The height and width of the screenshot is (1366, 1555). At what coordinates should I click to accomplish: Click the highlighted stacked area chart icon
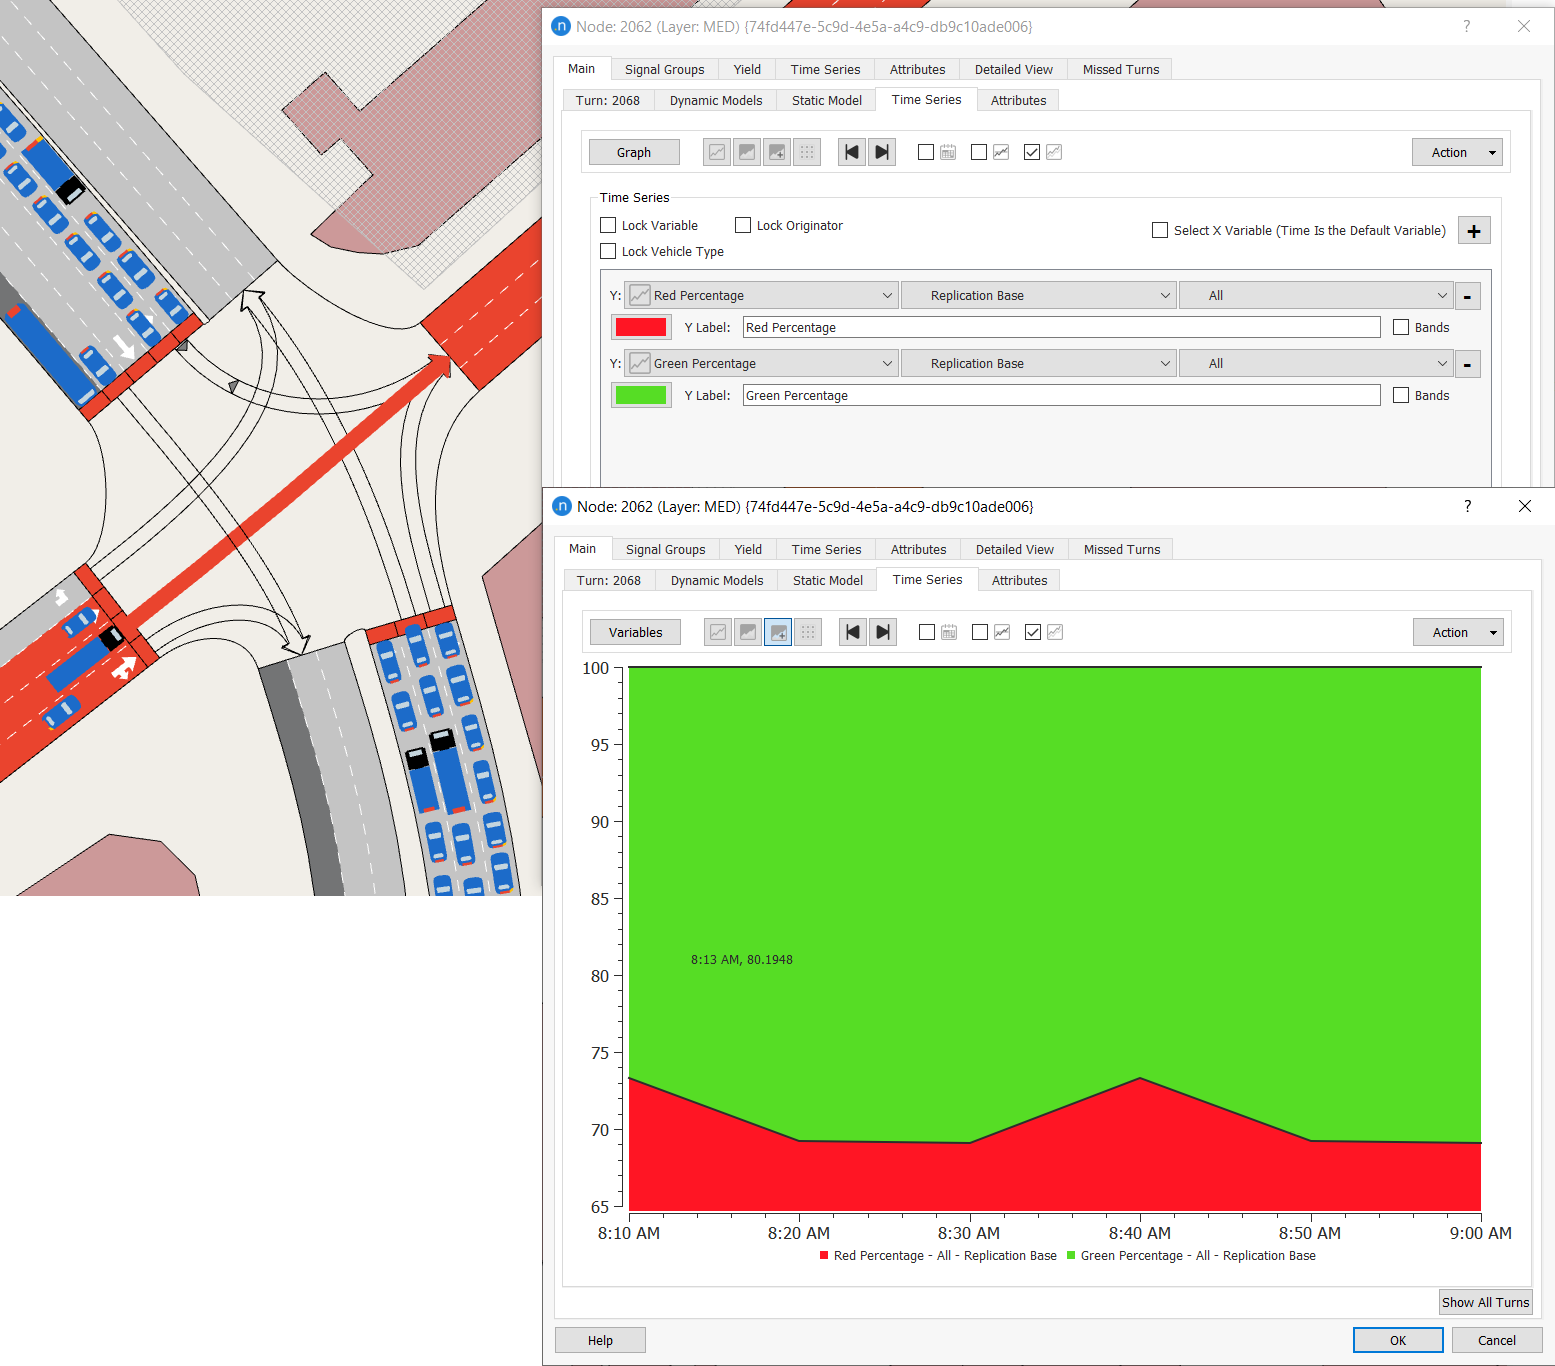point(777,632)
